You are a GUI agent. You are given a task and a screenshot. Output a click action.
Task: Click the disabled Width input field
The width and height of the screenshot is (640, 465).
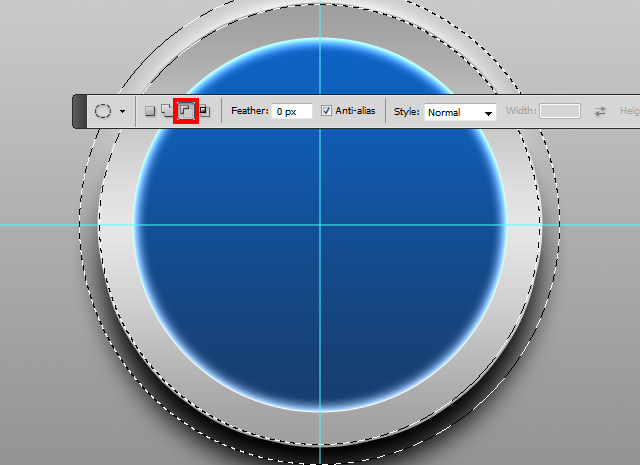[560, 111]
